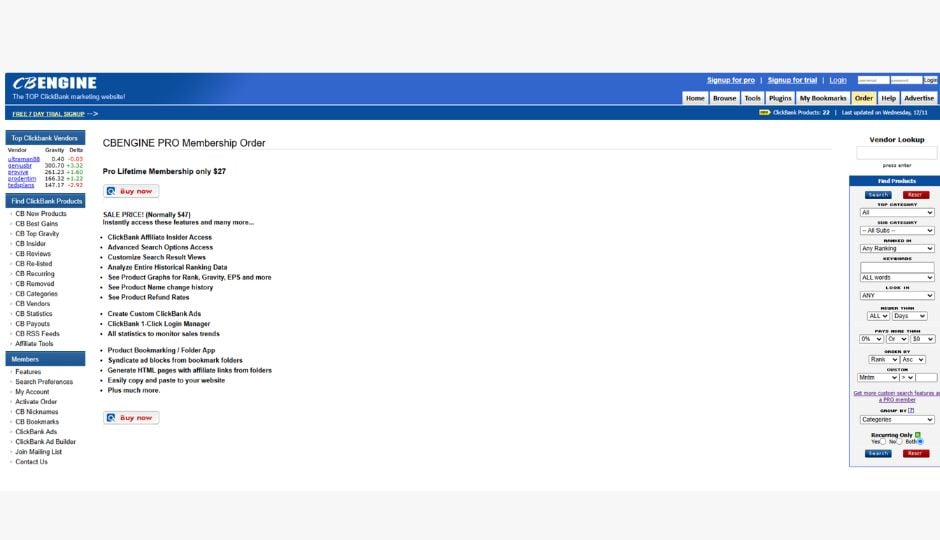Open Contact Us under Members
The image size is (940, 540).
pyautogui.click(x=31, y=462)
